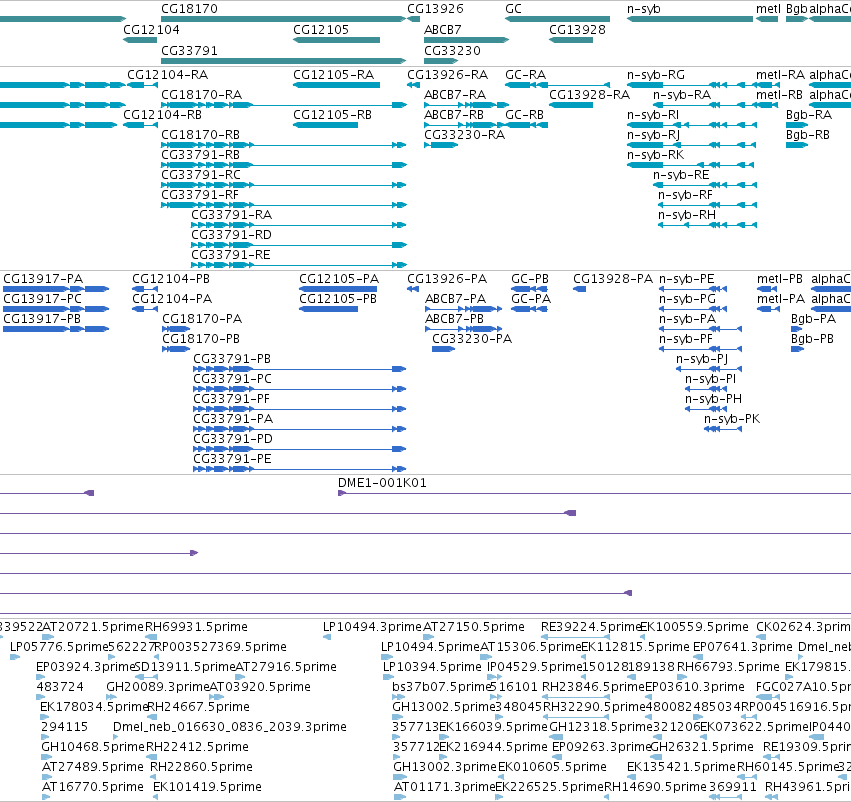Screen dimensions: 851x802
Task: Click transcript n-syb-RG
Action: [x=656, y=75]
